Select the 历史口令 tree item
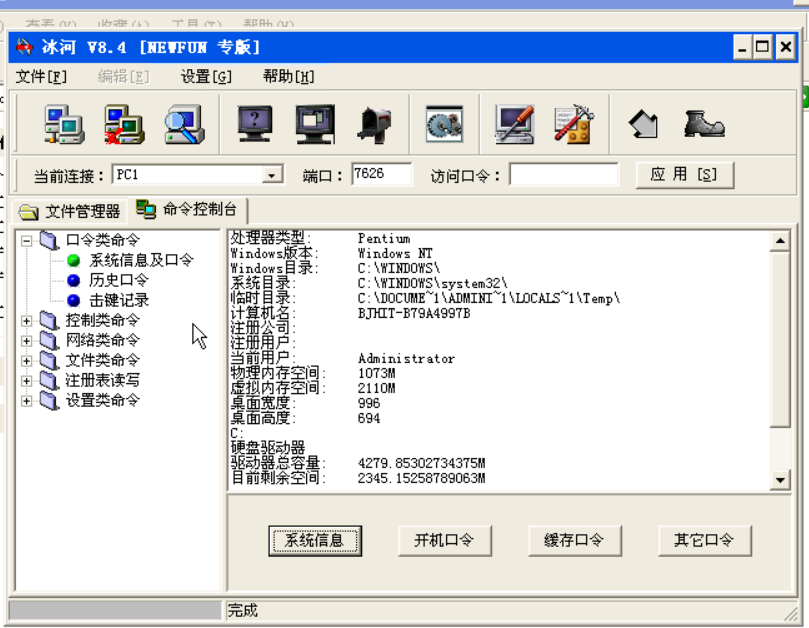The image size is (809, 628). (119, 280)
